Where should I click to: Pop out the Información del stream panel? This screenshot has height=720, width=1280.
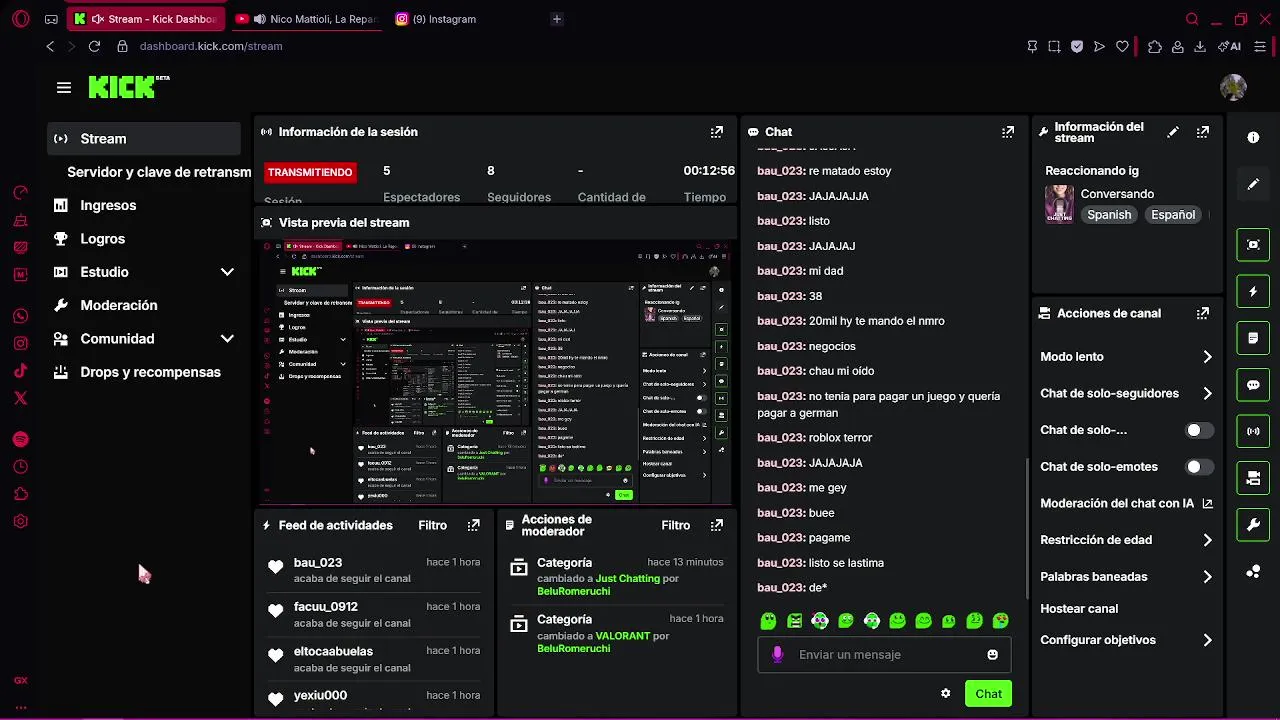(x=1202, y=132)
